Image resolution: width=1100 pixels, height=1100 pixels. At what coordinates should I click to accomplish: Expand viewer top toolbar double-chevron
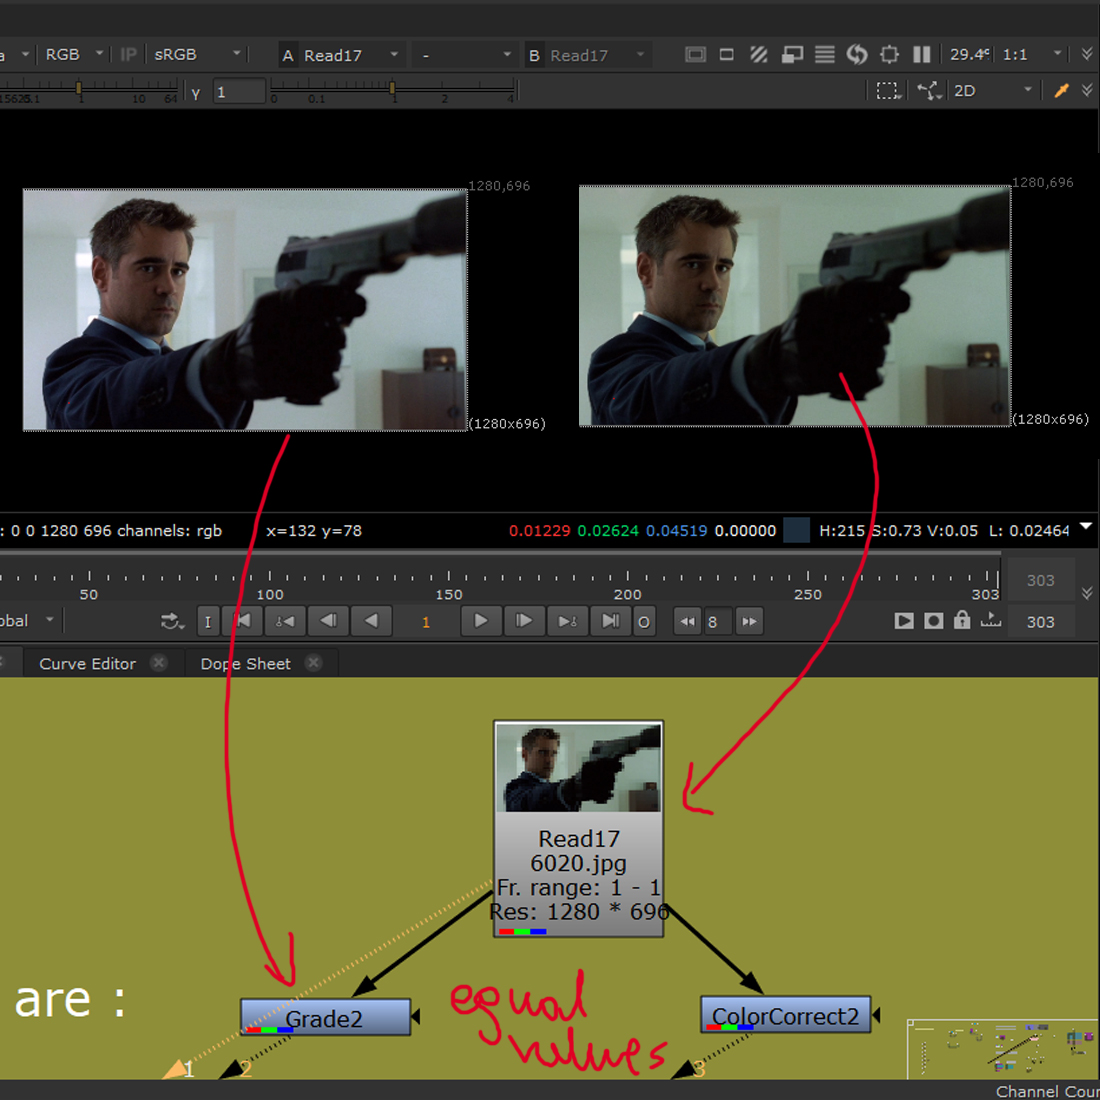[1087, 54]
